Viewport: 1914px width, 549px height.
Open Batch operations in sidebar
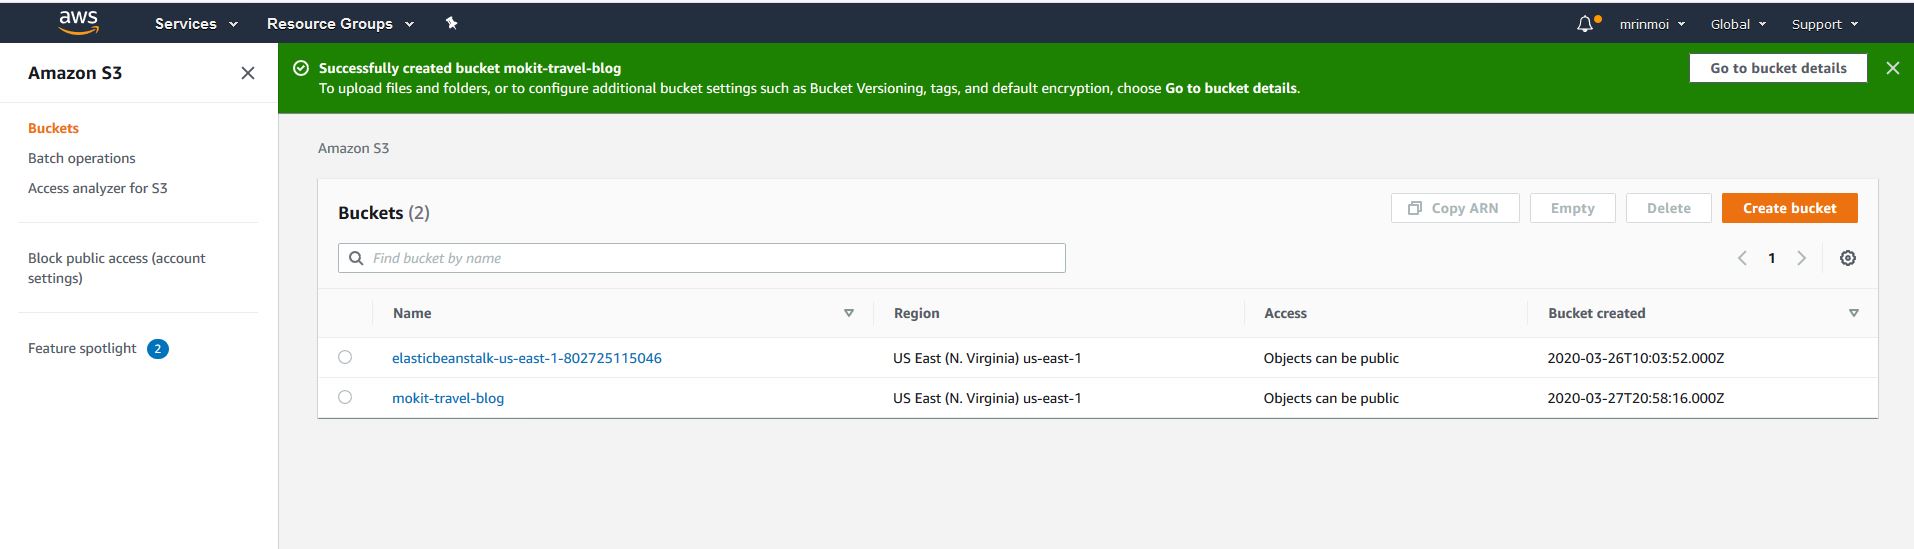[82, 158]
